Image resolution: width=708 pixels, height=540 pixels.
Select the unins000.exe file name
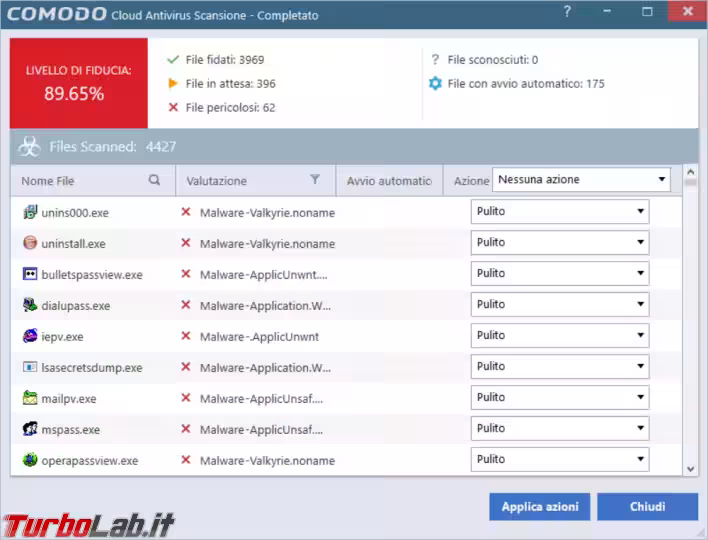pyautogui.click(x=75, y=213)
